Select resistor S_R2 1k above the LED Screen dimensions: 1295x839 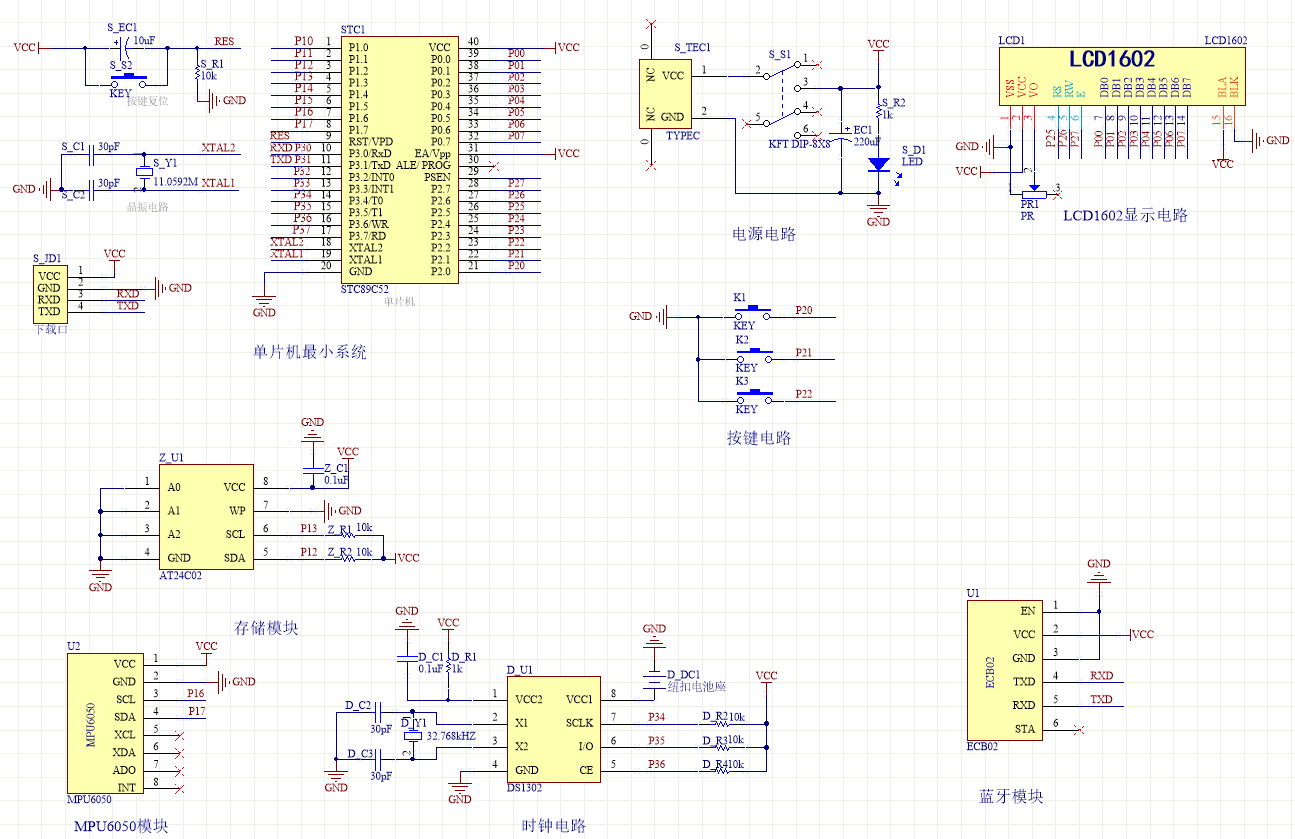coord(878,109)
